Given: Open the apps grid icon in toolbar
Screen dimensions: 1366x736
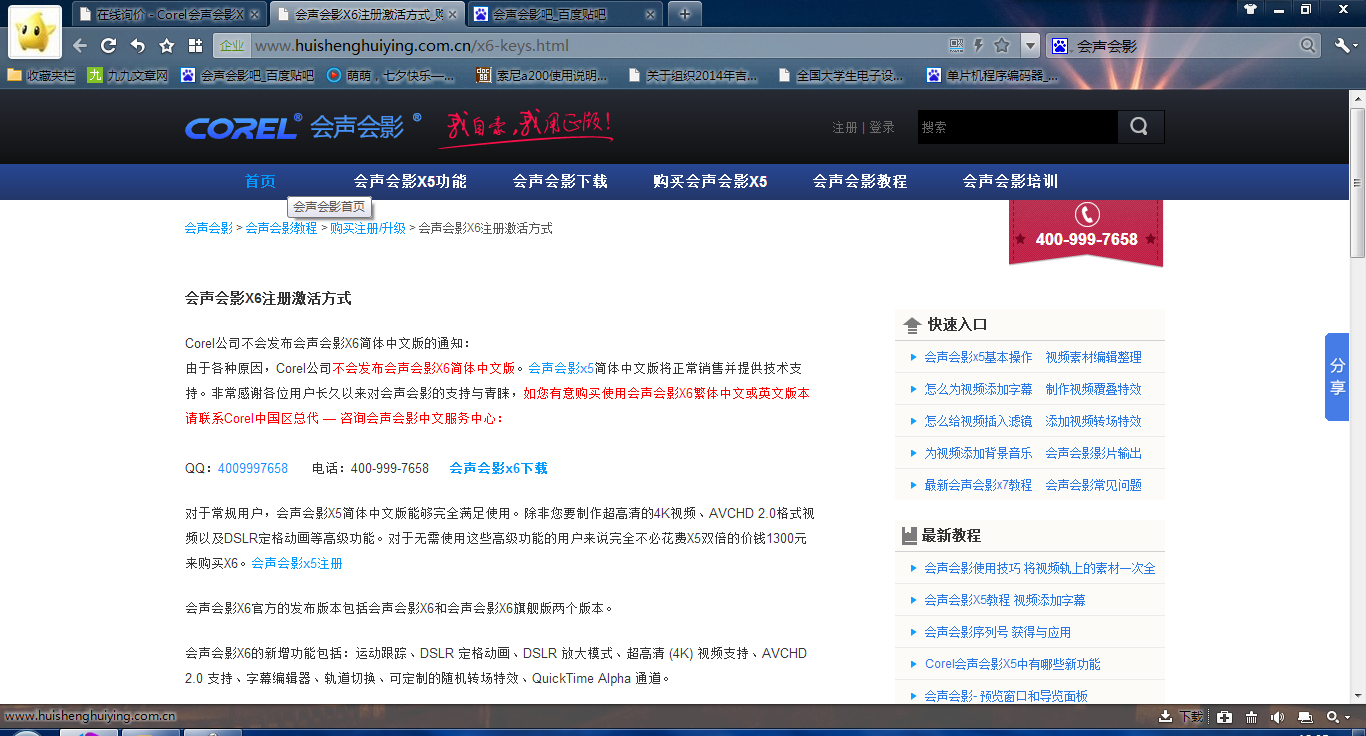Looking at the screenshot, I should [x=196, y=46].
